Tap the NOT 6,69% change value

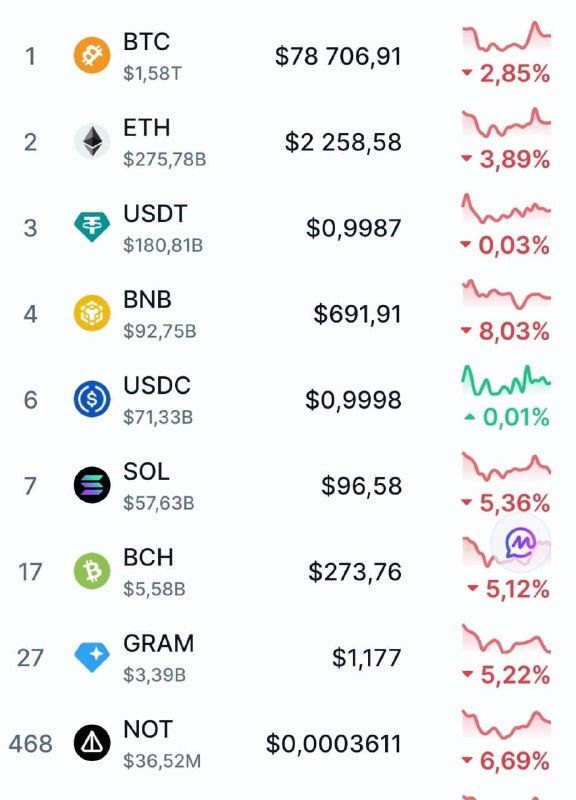[505, 761]
